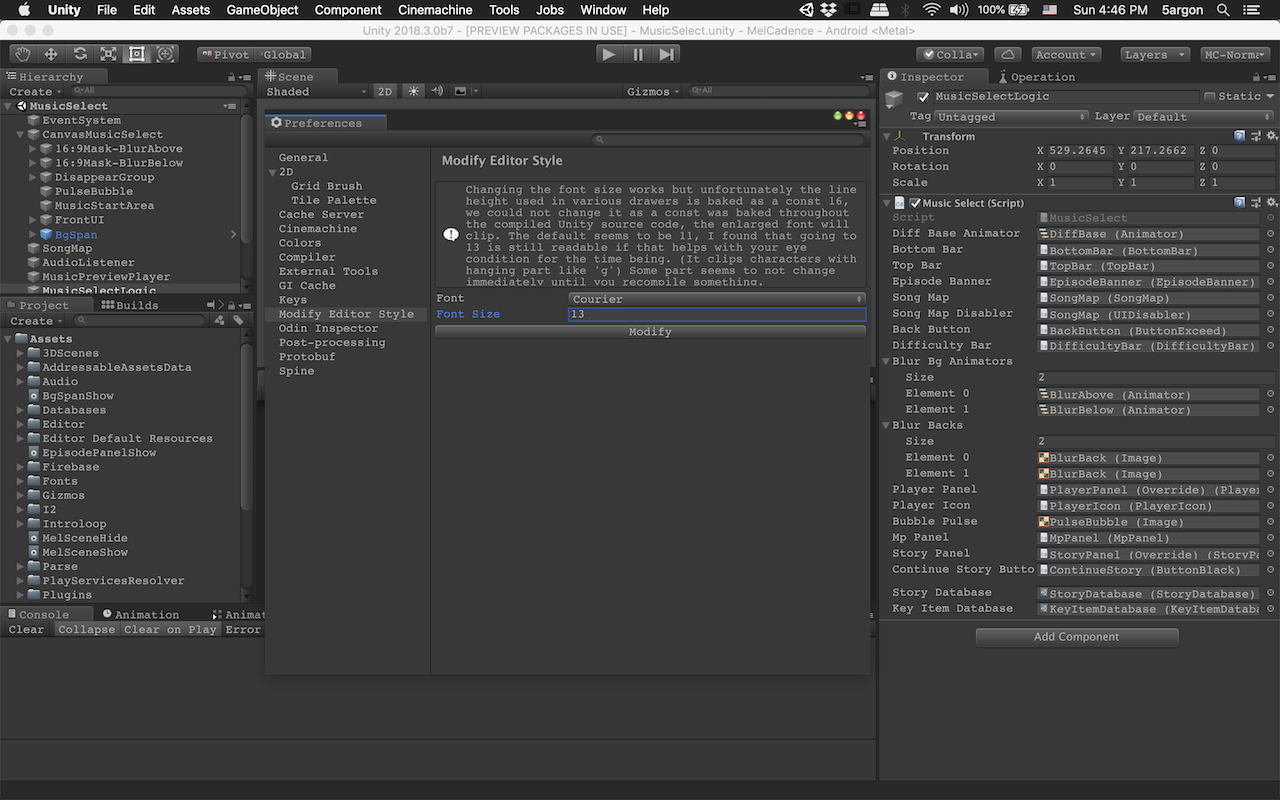The image size is (1280, 800).
Task: Toggle MusicSelectLogic active checkbox
Action: [923, 97]
